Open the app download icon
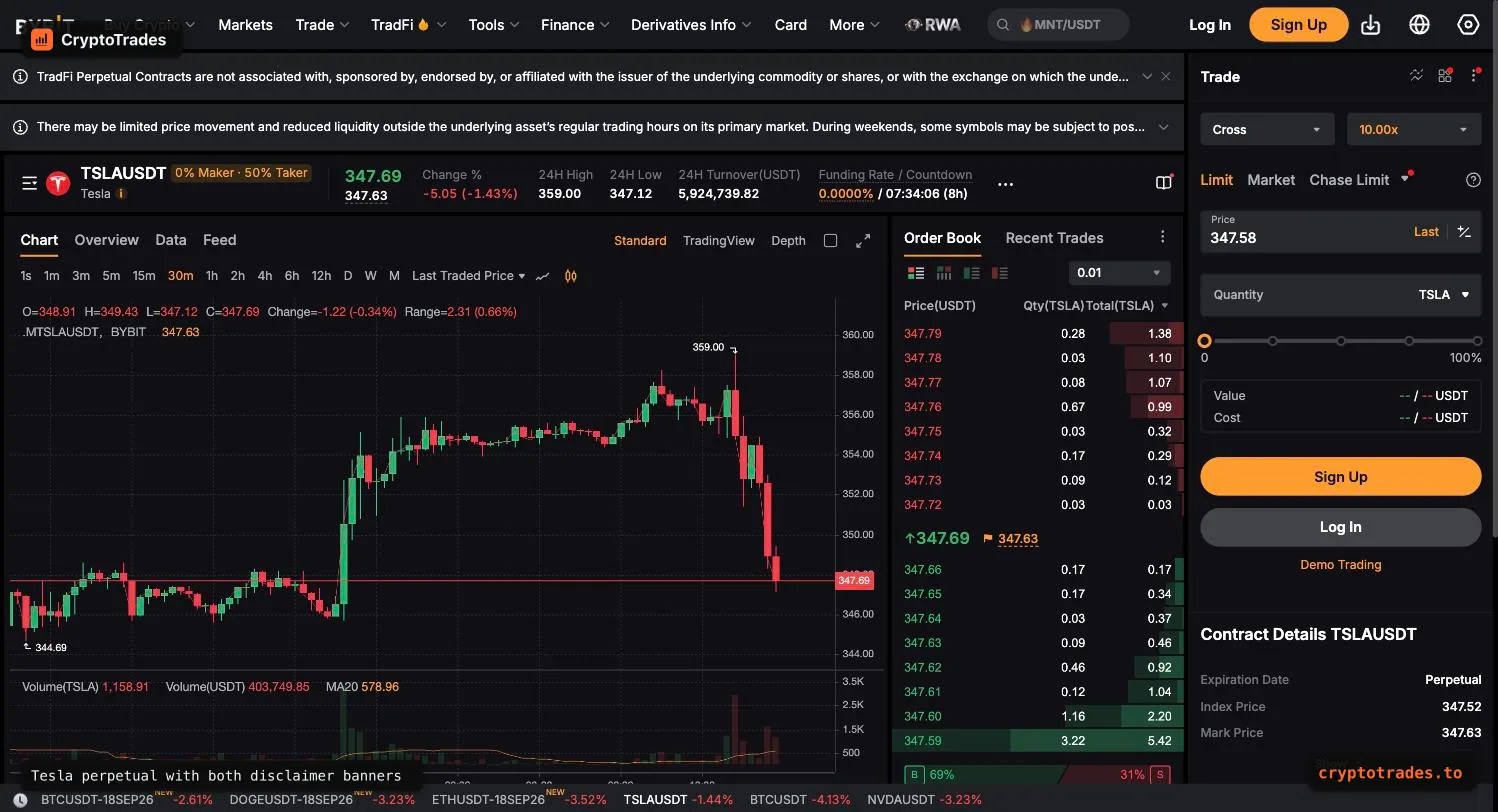The height and width of the screenshot is (812, 1498). click(x=1371, y=25)
